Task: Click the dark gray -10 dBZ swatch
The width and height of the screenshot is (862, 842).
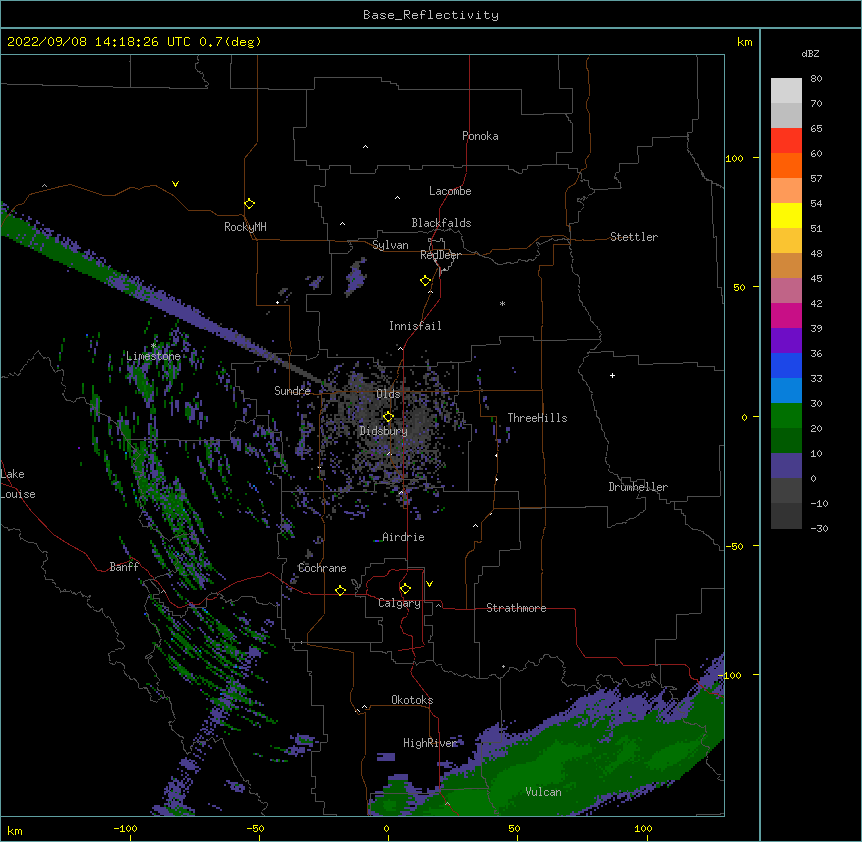Action: click(786, 516)
